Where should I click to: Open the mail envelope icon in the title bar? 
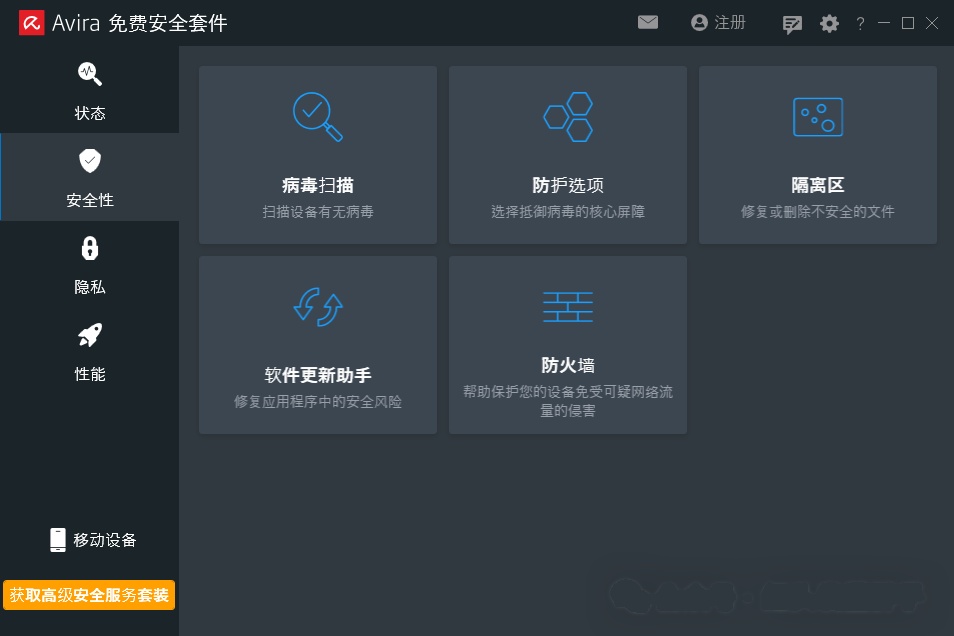click(x=648, y=23)
